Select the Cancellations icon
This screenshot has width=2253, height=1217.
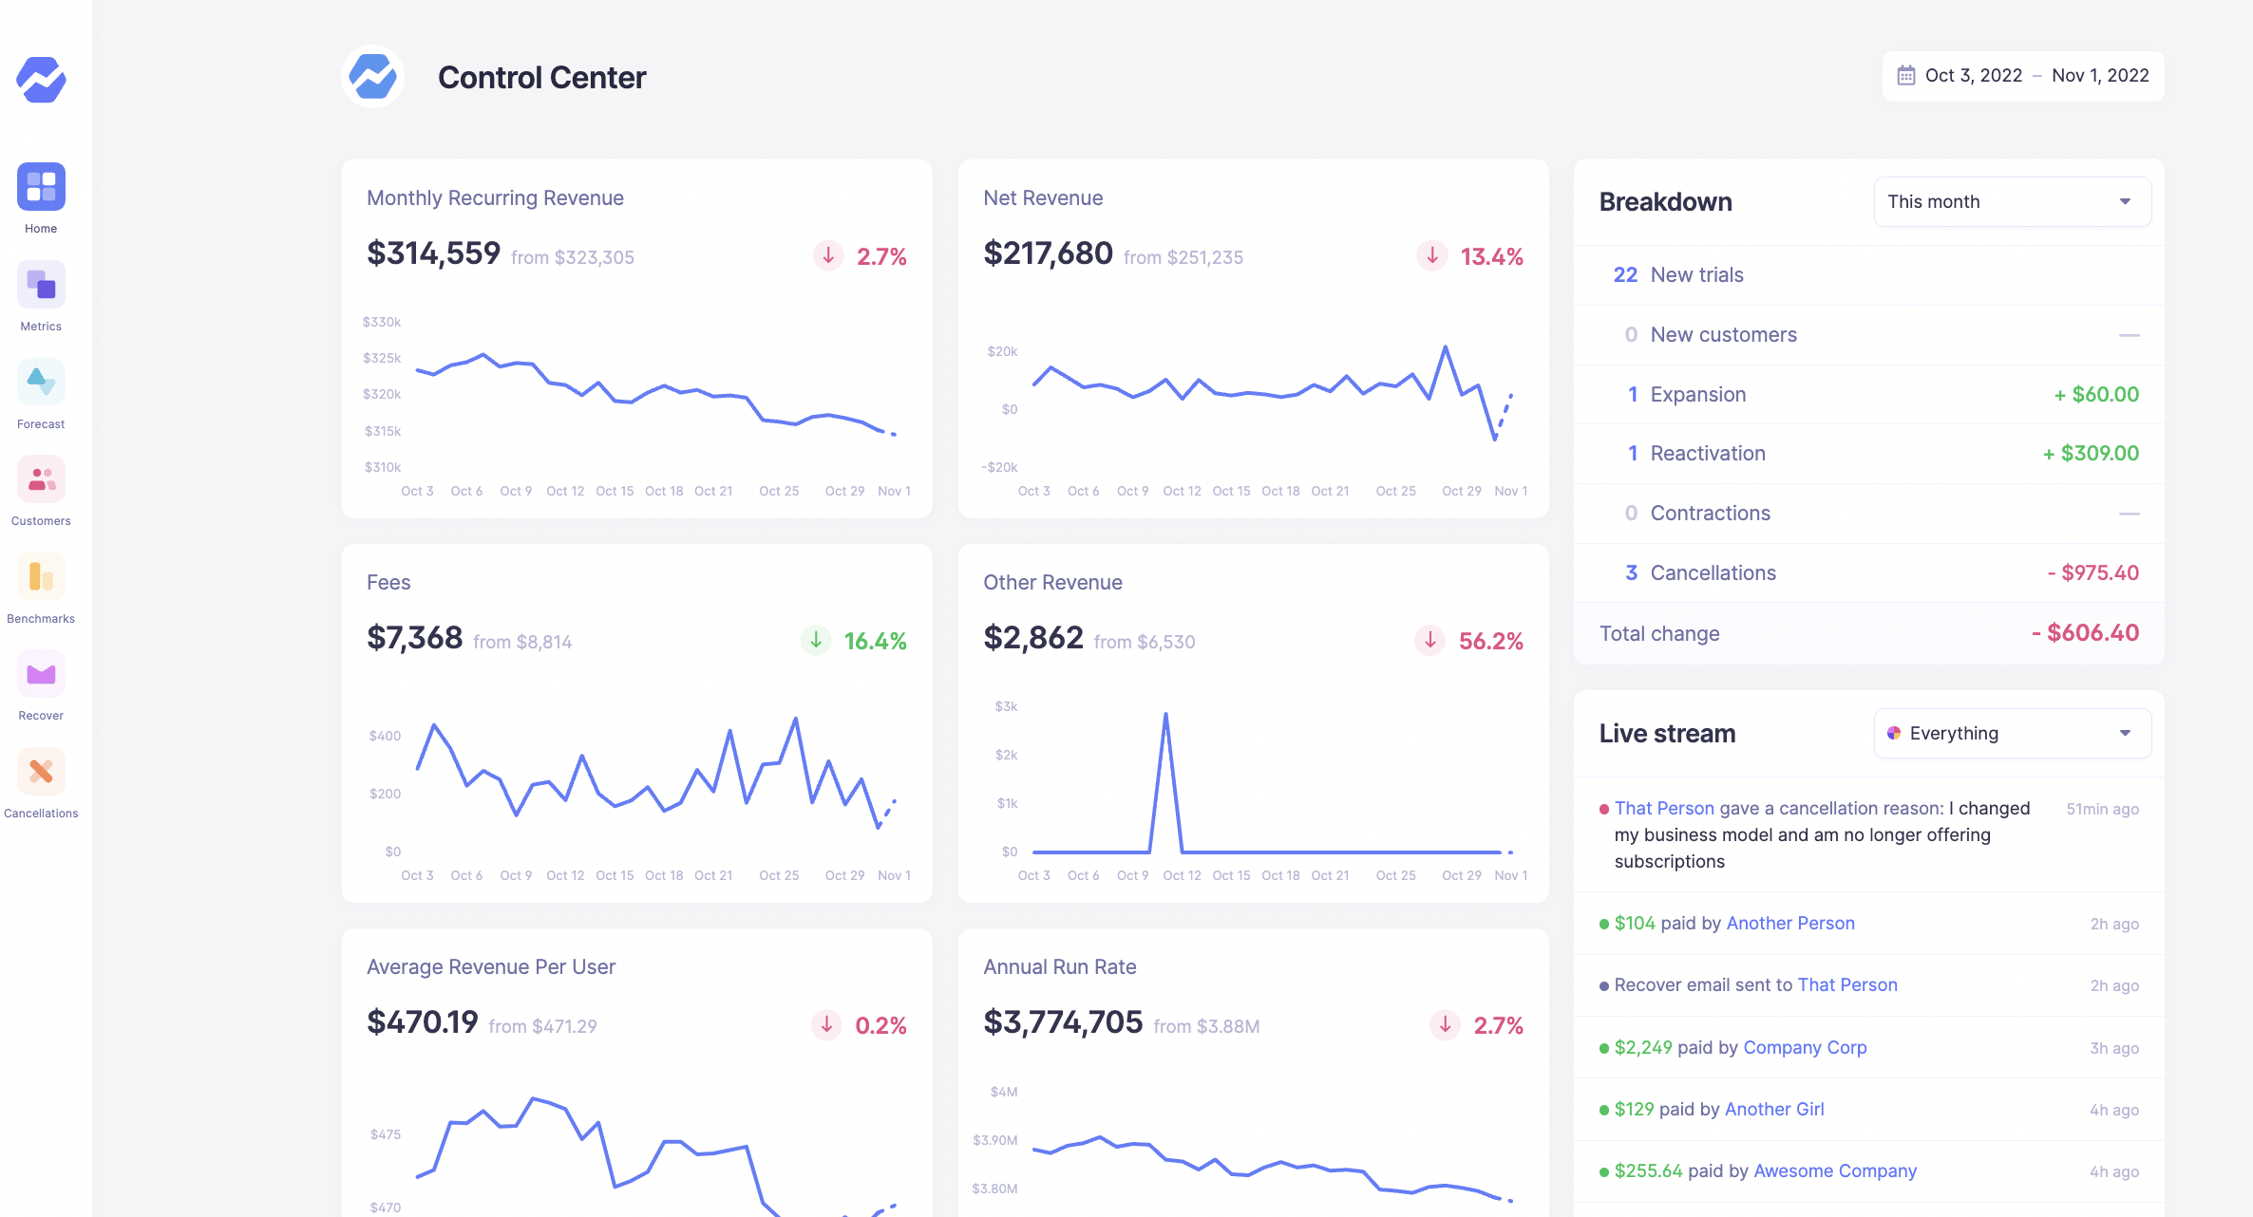click(40, 770)
